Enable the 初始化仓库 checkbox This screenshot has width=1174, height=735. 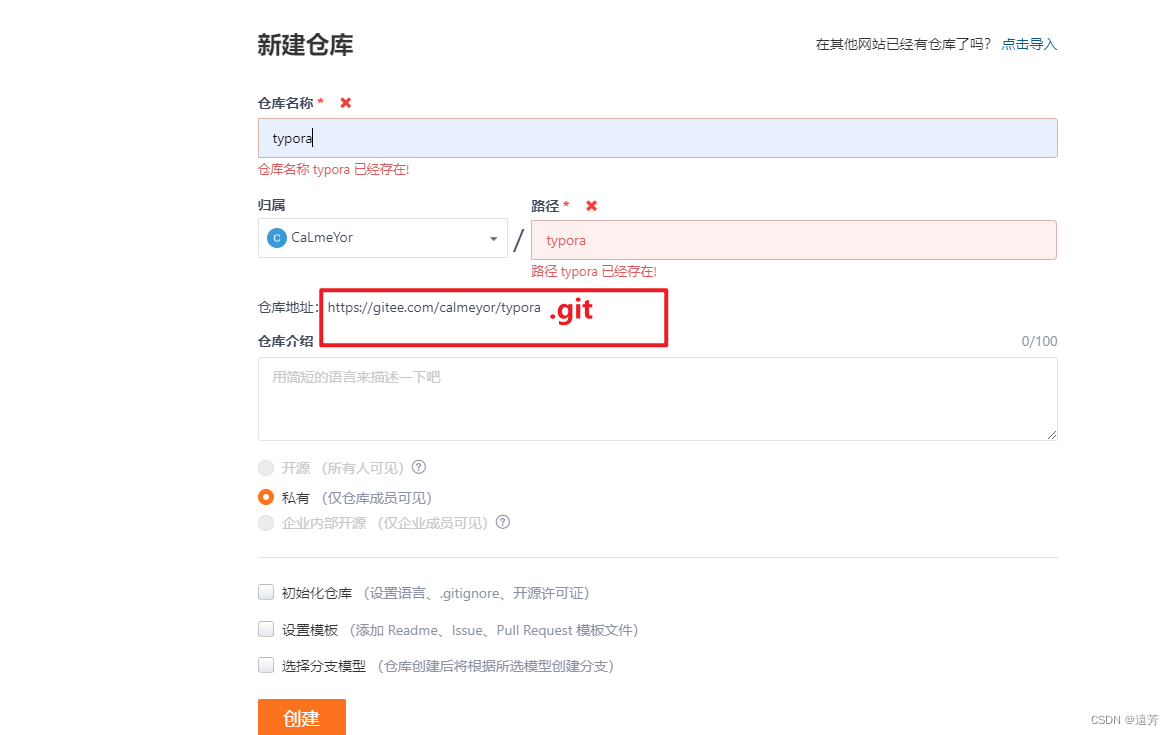[x=266, y=592]
